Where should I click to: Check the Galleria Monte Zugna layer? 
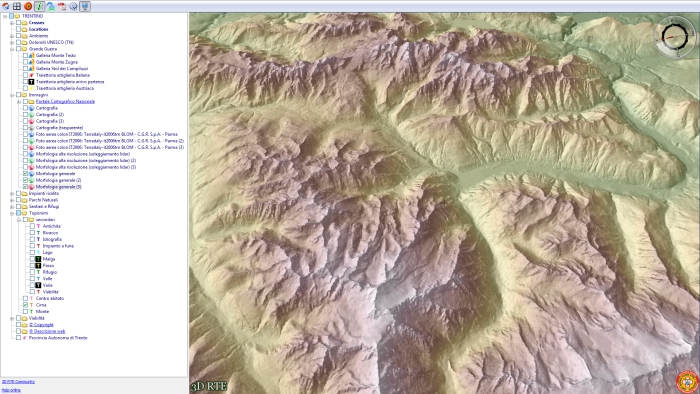tap(25, 62)
